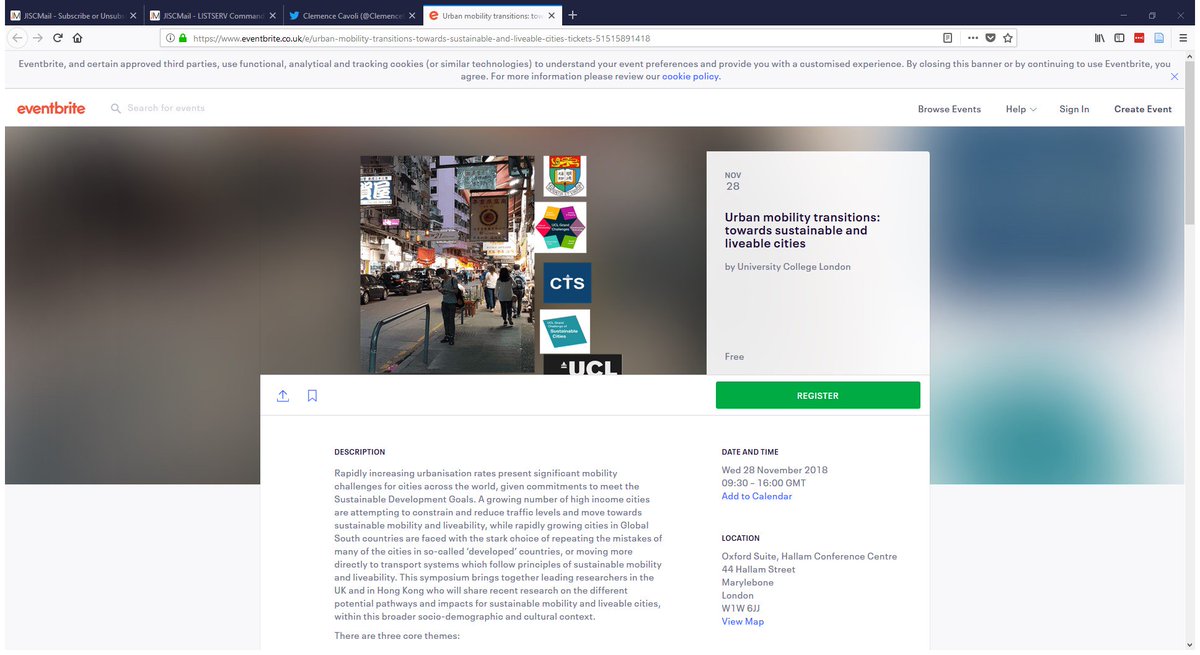Viewport: 1200px width, 655px height.
Task: Bookmark this page with the star
Action: pos(1008,38)
